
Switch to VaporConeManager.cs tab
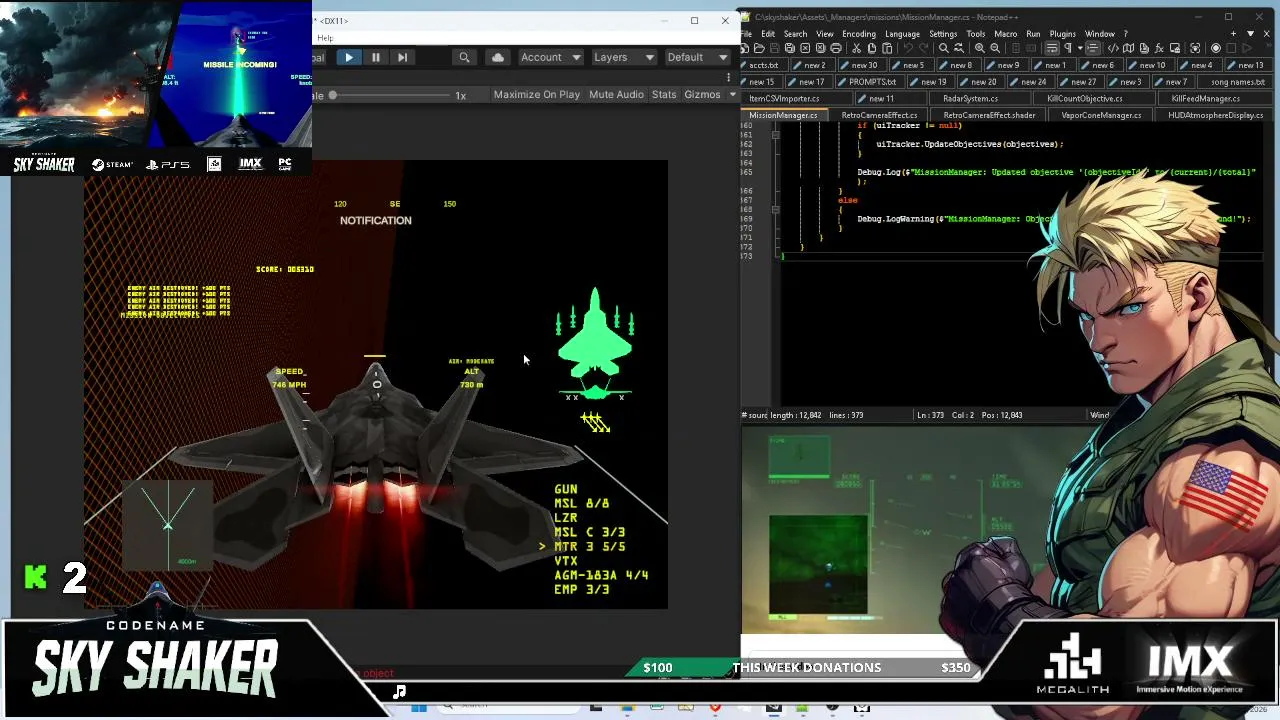pos(1100,115)
